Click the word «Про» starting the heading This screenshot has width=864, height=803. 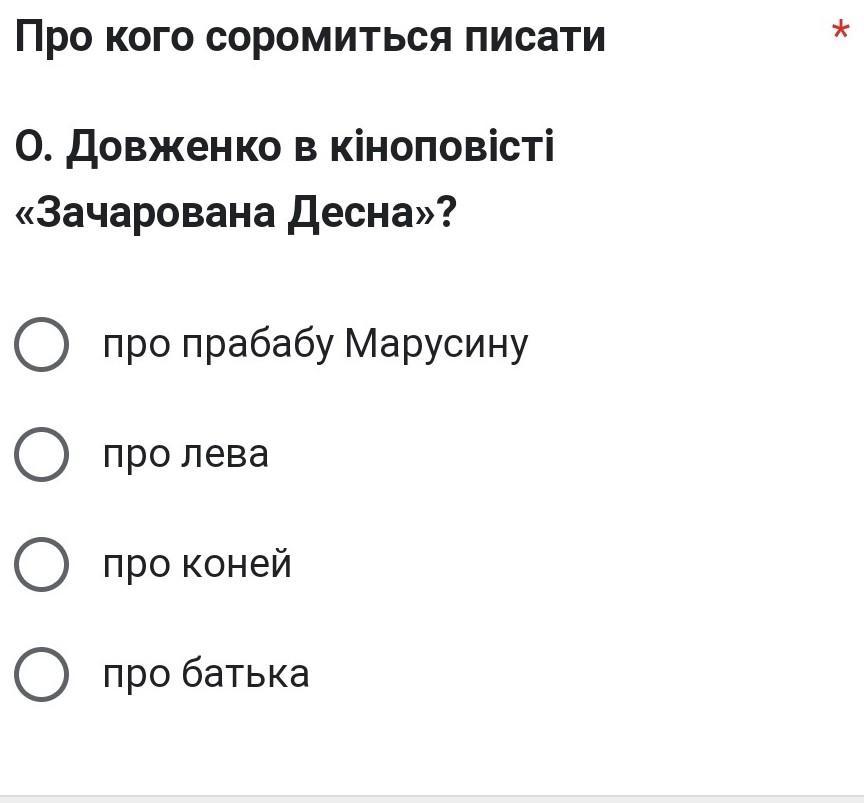tap(55, 38)
